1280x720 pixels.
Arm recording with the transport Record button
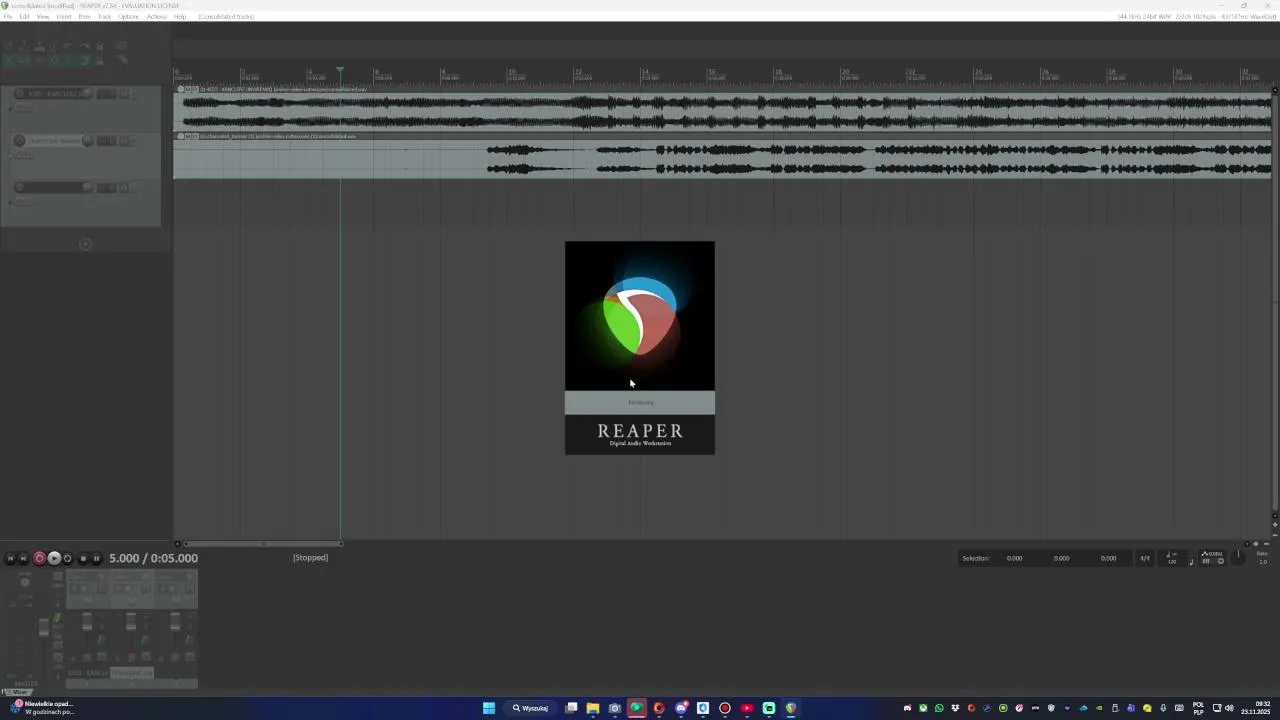(x=39, y=558)
